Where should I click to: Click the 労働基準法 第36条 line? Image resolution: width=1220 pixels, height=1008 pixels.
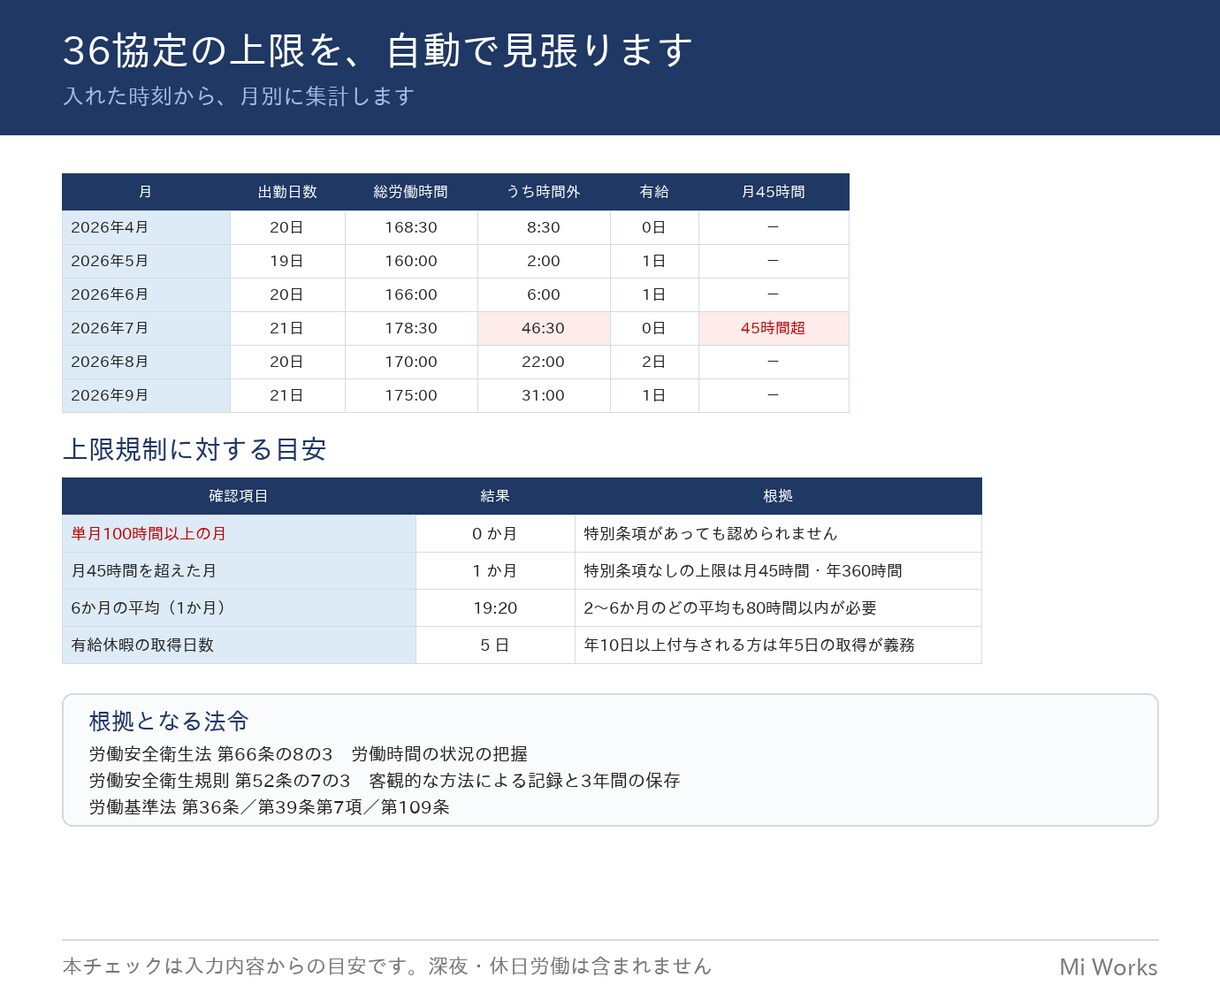pyautogui.click(x=269, y=807)
